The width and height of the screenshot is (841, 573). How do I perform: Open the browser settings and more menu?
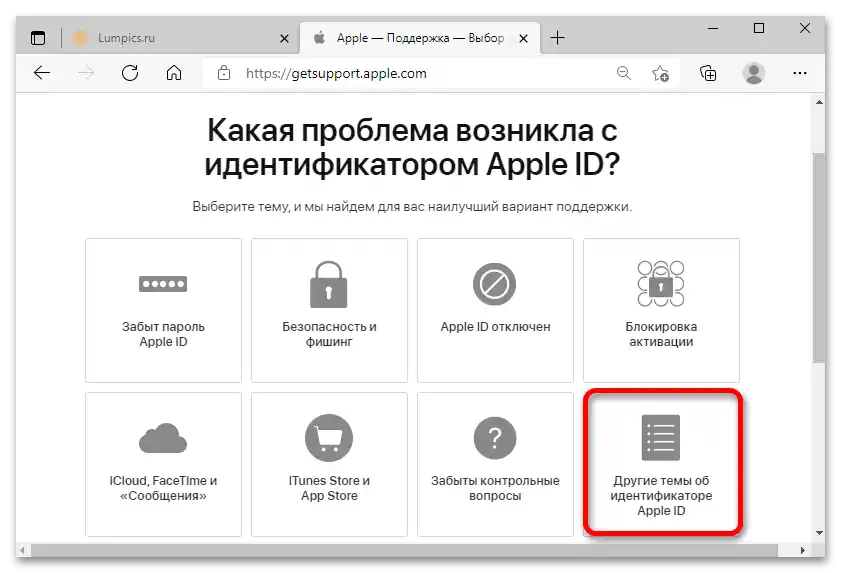click(800, 73)
